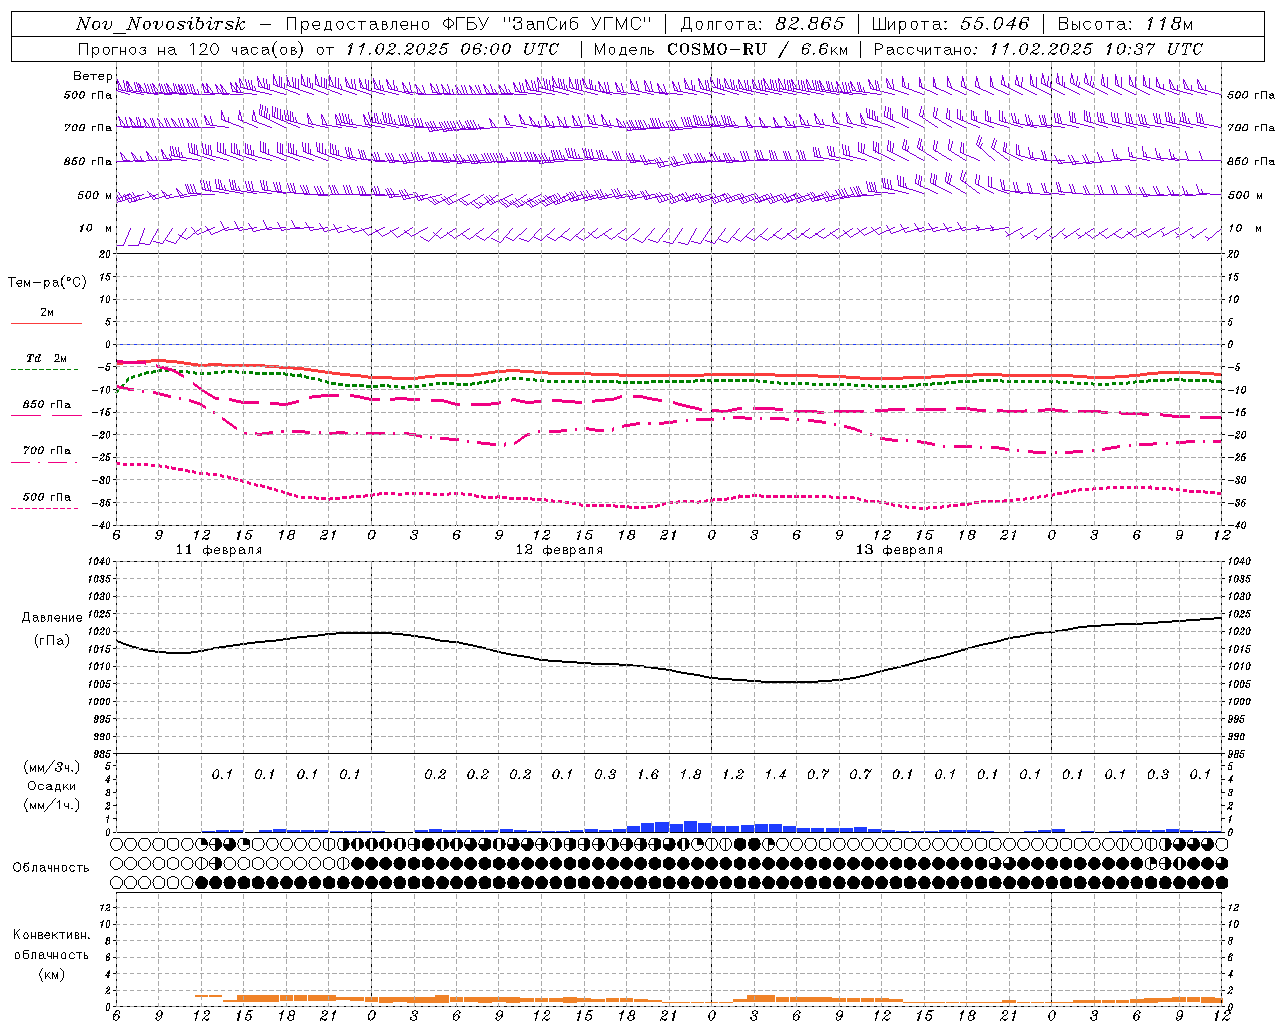The width and height of the screenshot is (1280, 1024).
Task: Click the Давление panel label
Action: coord(52,618)
